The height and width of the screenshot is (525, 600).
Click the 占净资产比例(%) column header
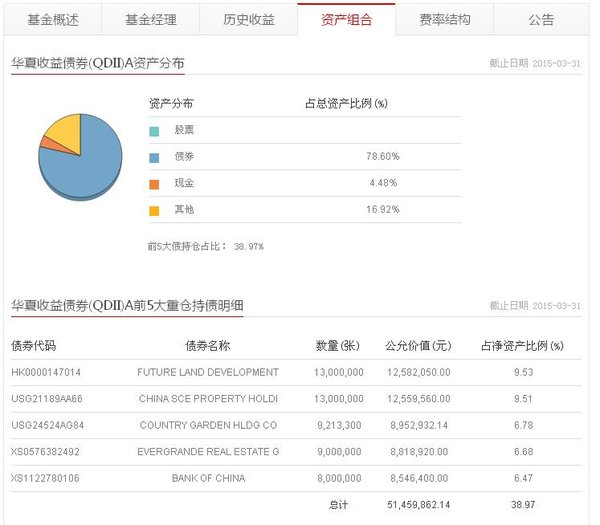coord(522,346)
